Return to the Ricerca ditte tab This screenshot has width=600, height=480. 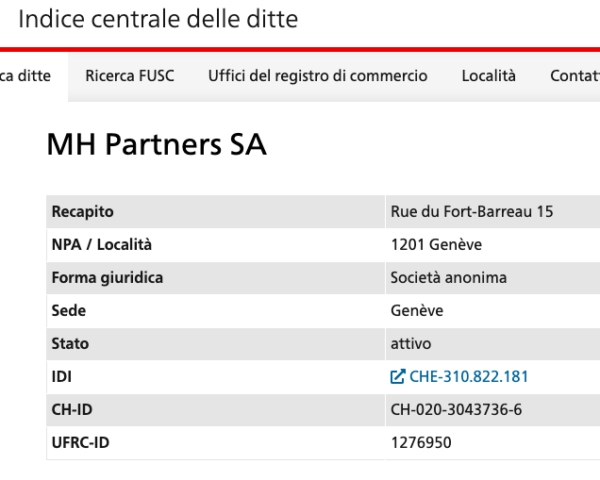coord(25,76)
